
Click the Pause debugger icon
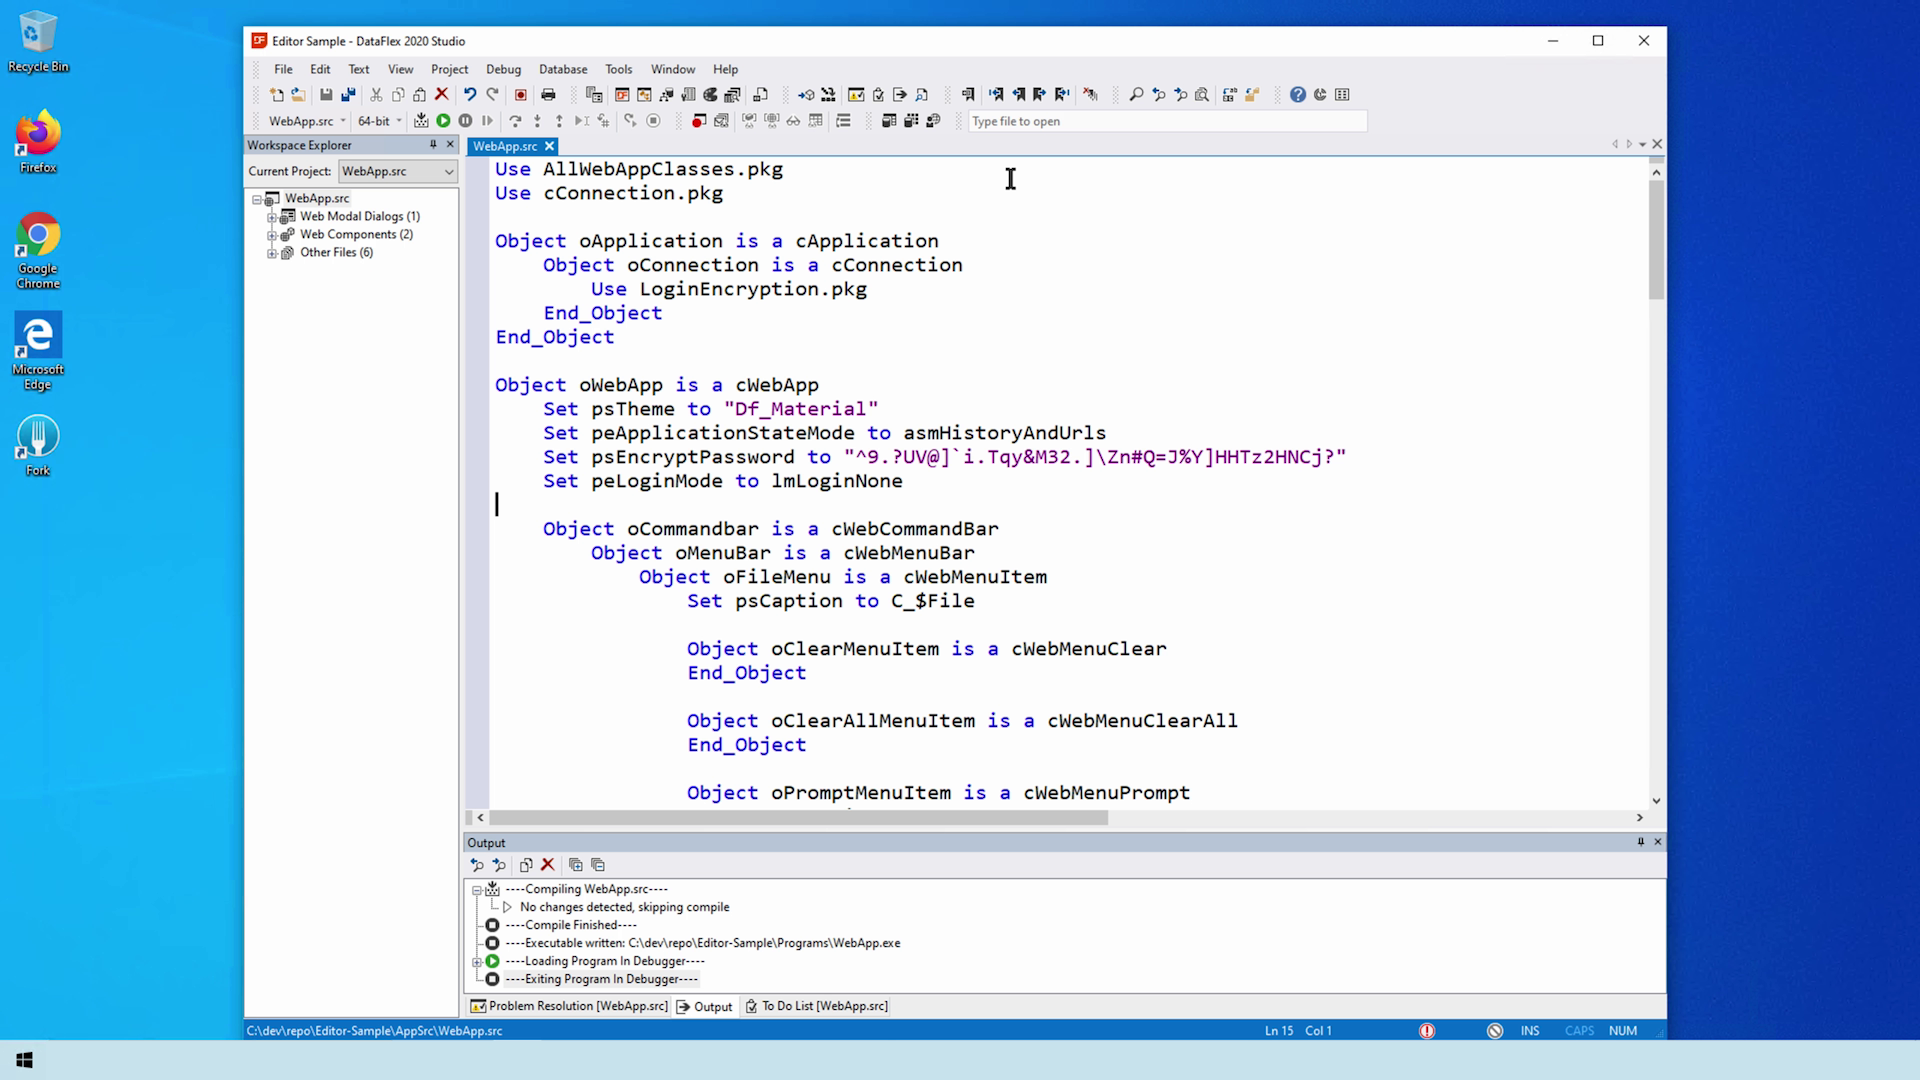[x=465, y=121]
